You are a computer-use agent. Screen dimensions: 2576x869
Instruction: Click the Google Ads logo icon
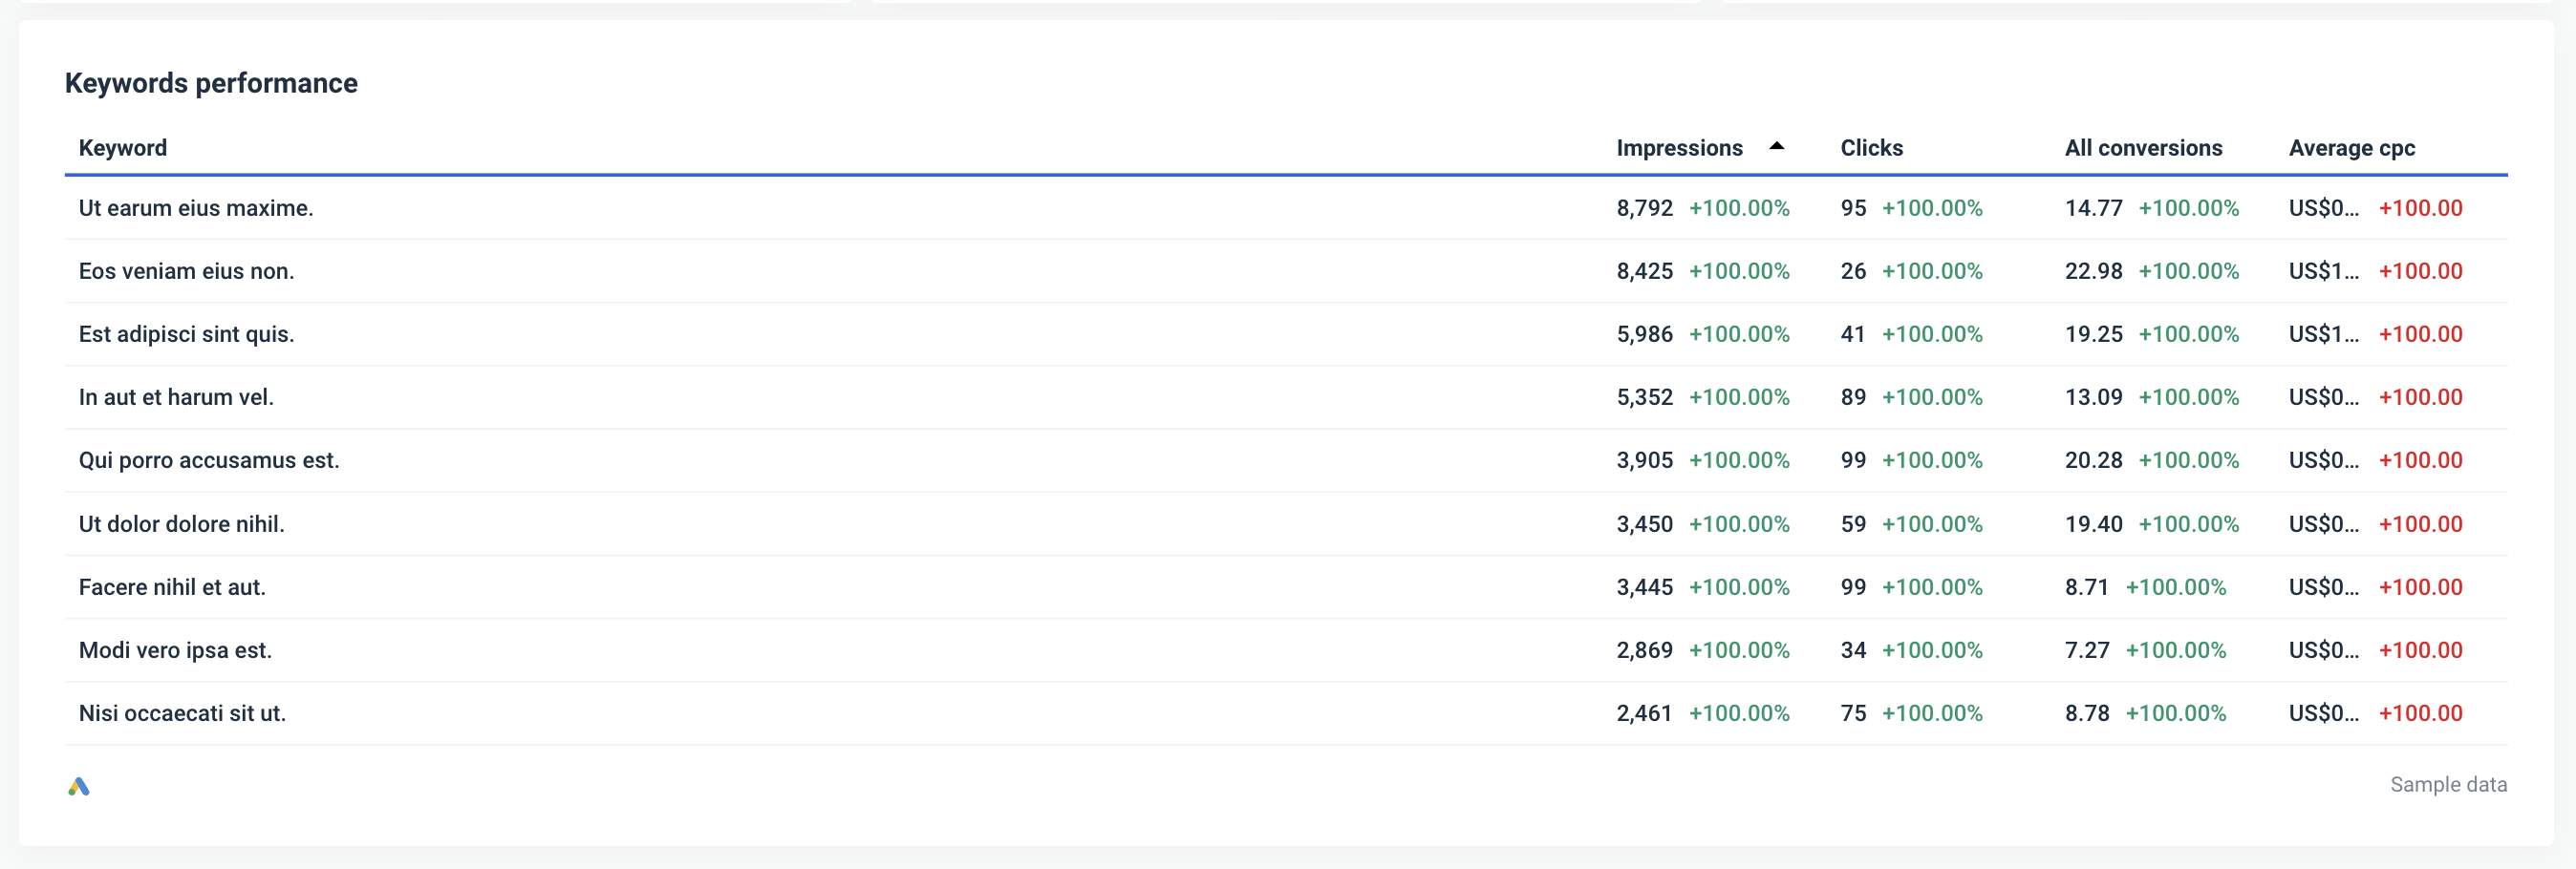click(x=79, y=786)
